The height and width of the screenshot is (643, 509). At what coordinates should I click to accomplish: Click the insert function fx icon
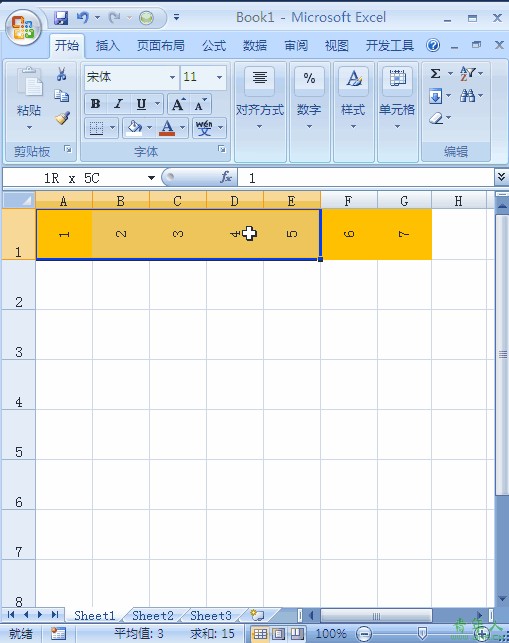(x=226, y=178)
